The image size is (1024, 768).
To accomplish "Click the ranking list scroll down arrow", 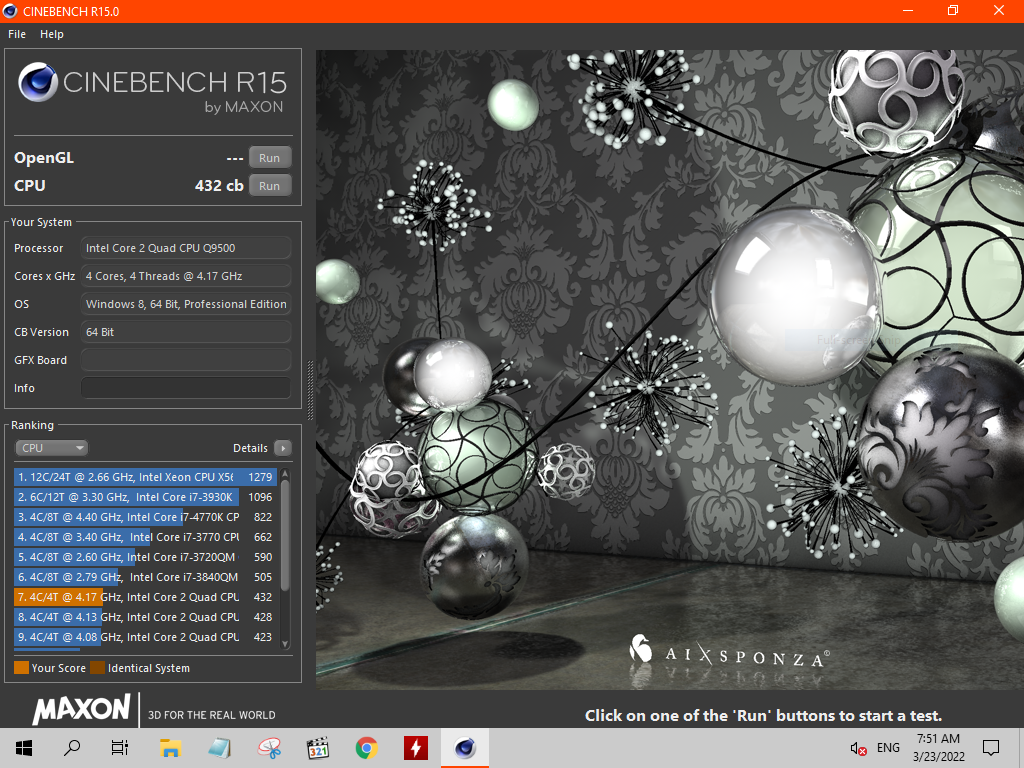I will pyautogui.click(x=285, y=644).
